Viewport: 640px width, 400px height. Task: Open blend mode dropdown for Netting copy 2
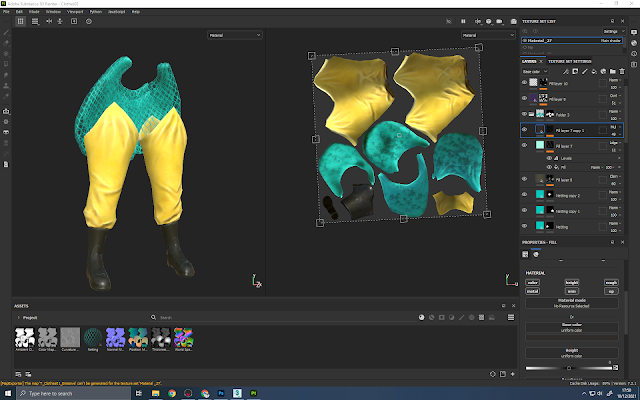click(x=615, y=192)
